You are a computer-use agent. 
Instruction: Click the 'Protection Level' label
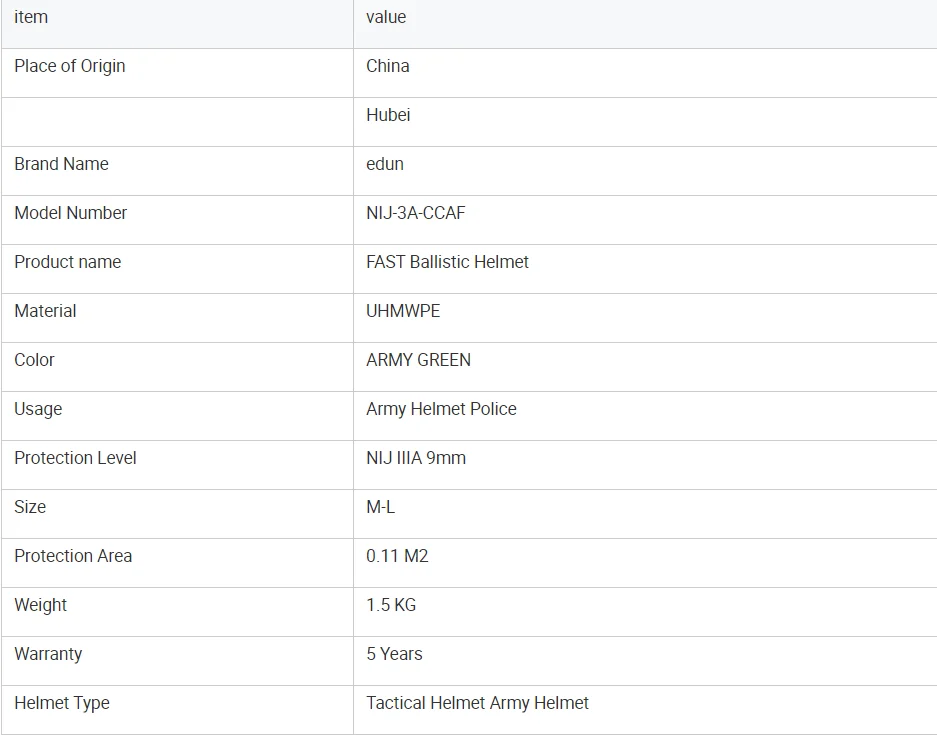click(x=75, y=458)
